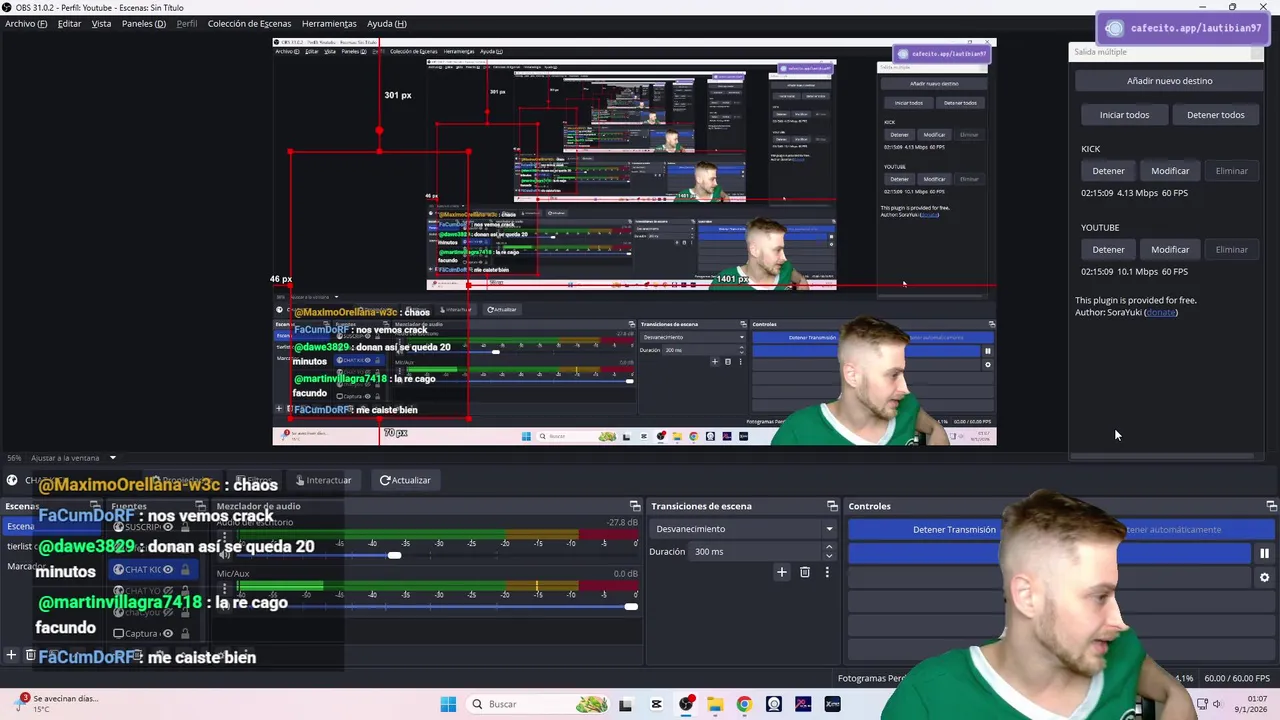Open the donate link
This screenshot has width=1280, height=720.
[1161, 312]
